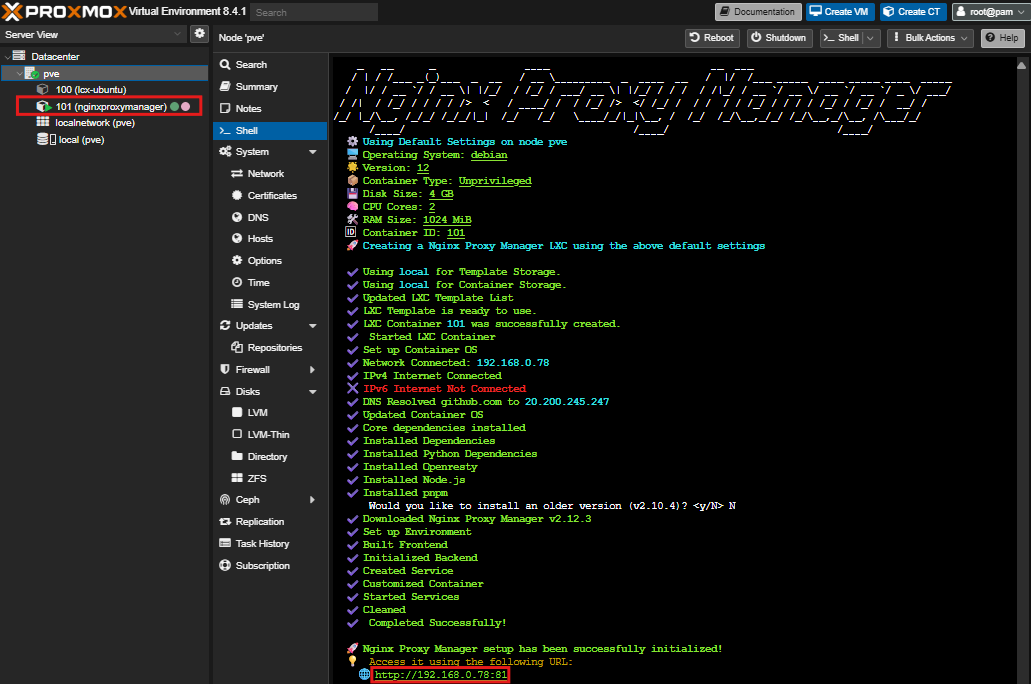Viewport: 1031px width, 684px height.
Task: Click the Datacenter server icon
Action: tap(19, 56)
